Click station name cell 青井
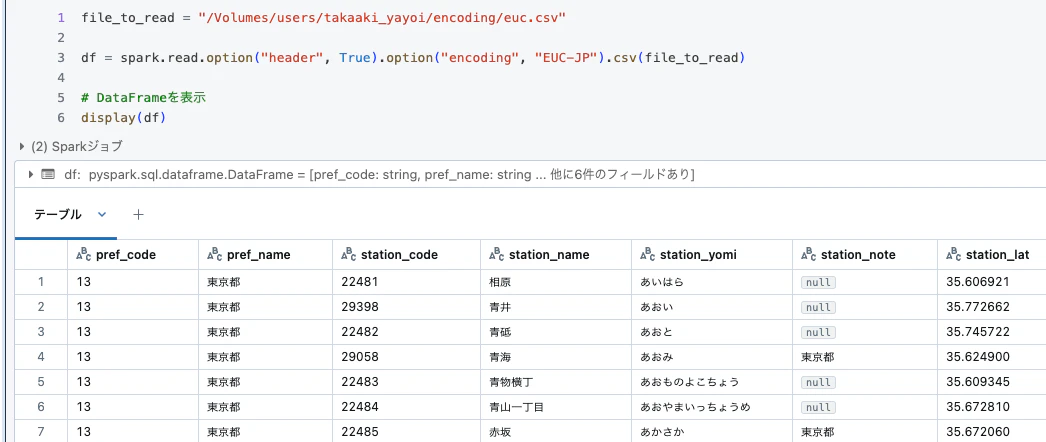The height and width of the screenshot is (442, 1046). [556, 307]
